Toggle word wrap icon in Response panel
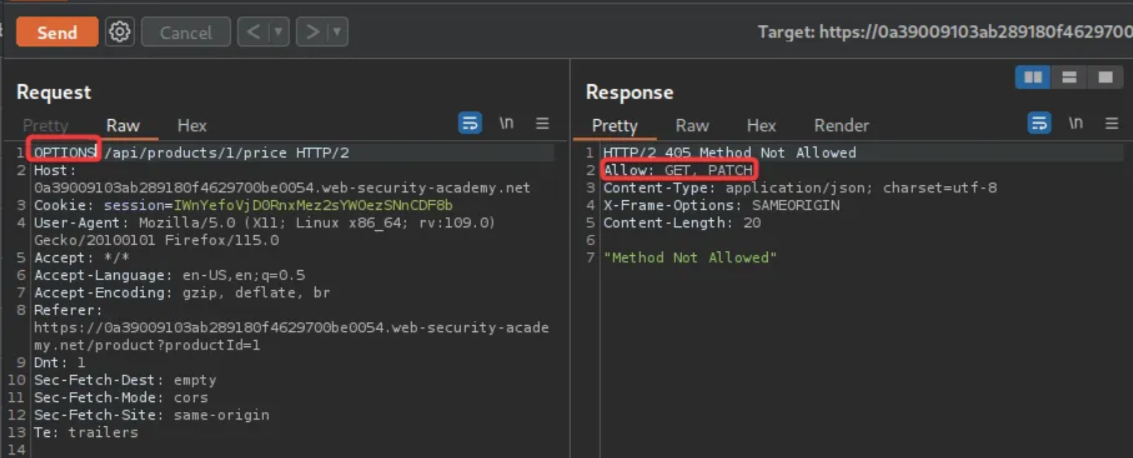This screenshot has width=1133, height=458. tap(1039, 124)
